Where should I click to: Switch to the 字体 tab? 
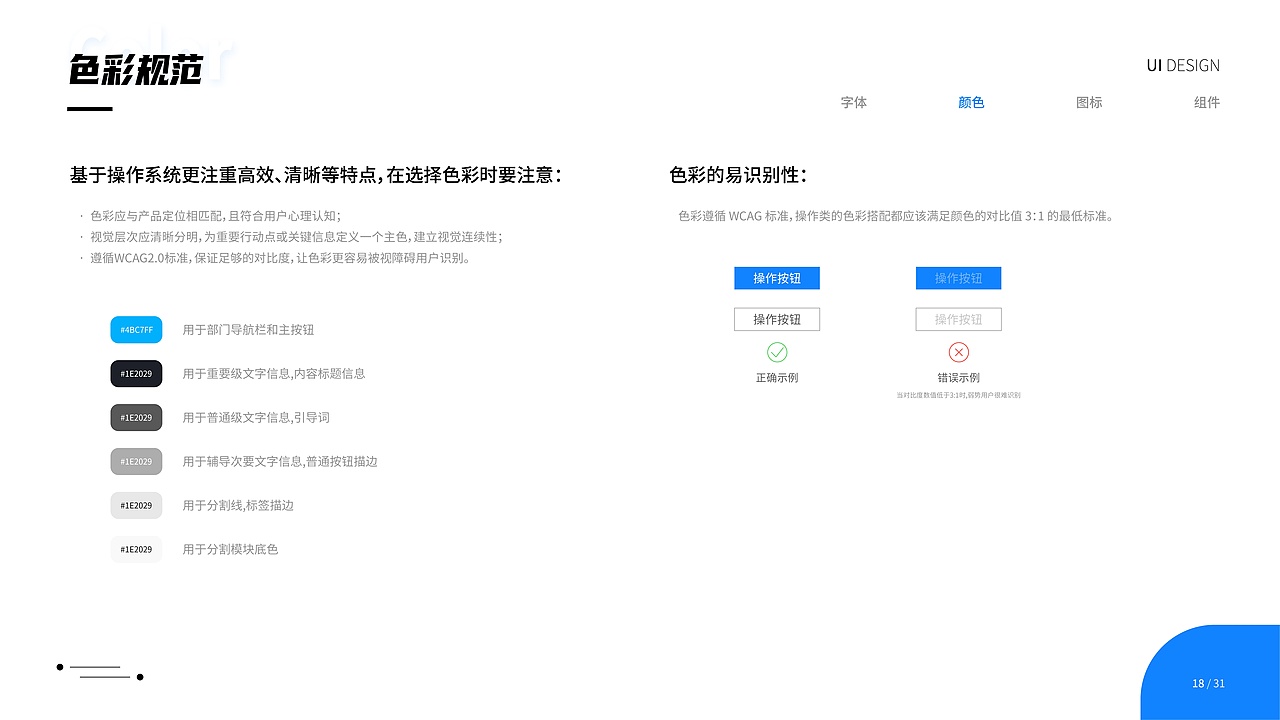point(854,102)
